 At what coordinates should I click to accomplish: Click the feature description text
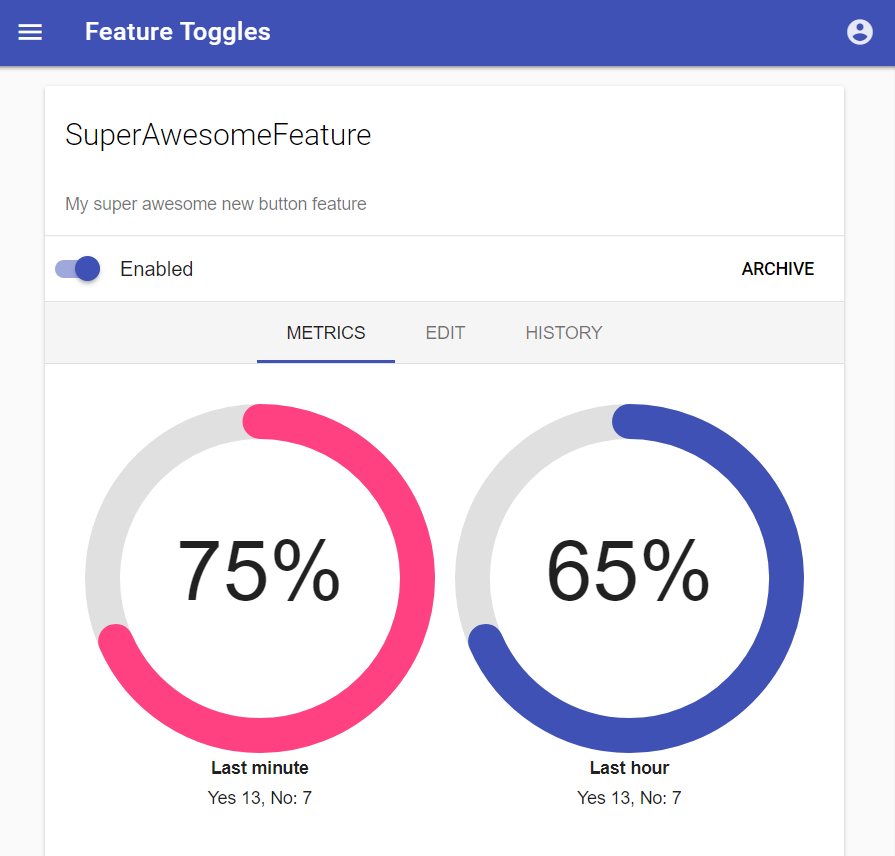[216, 204]
